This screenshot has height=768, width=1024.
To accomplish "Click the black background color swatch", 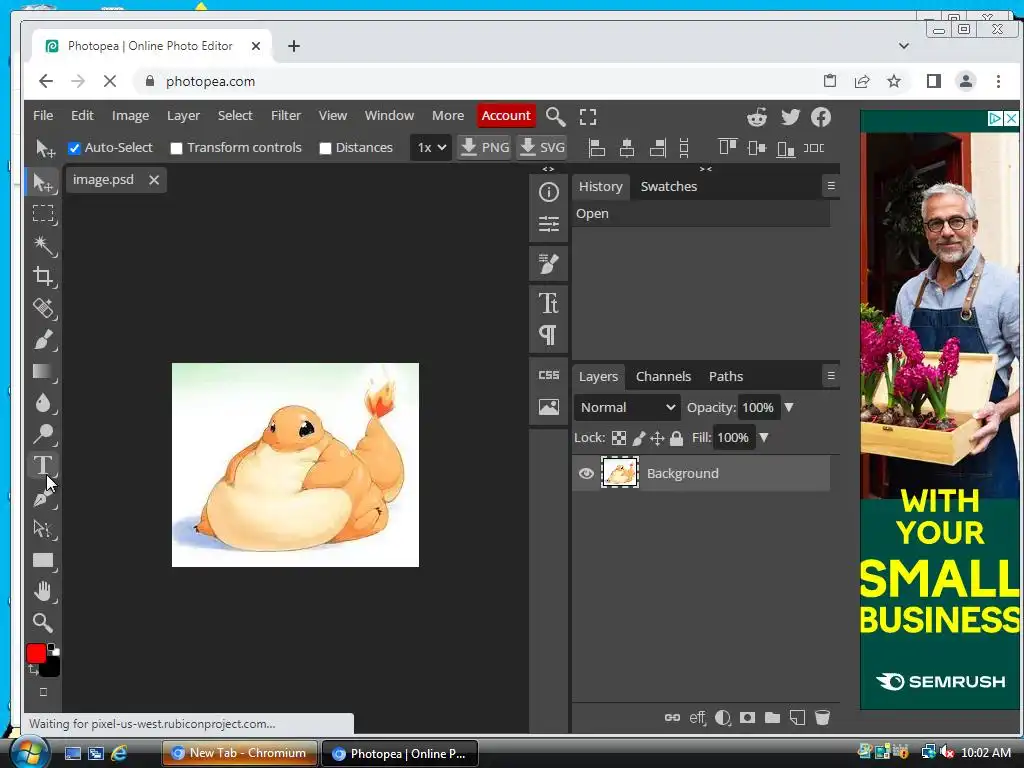I will point(52,669).
